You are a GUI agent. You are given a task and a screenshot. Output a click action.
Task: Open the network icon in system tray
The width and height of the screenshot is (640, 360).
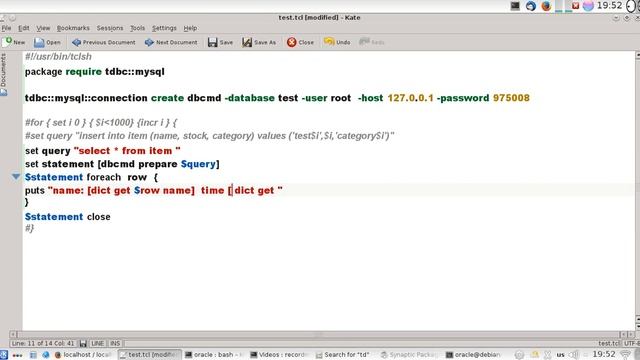pyautogui.click(x=625, y=355)
